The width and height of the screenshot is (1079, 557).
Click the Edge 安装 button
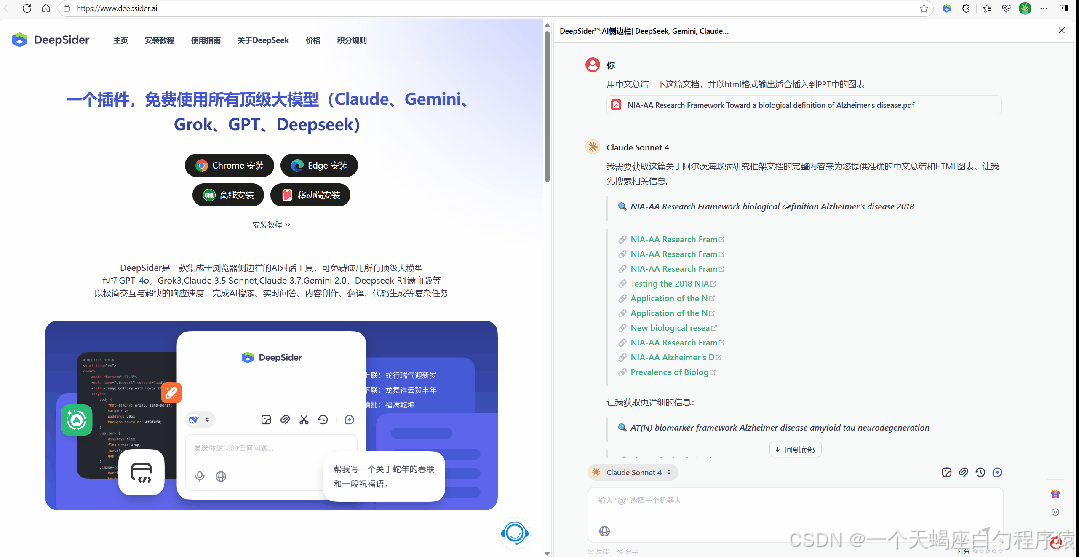(x=319, y=165)
